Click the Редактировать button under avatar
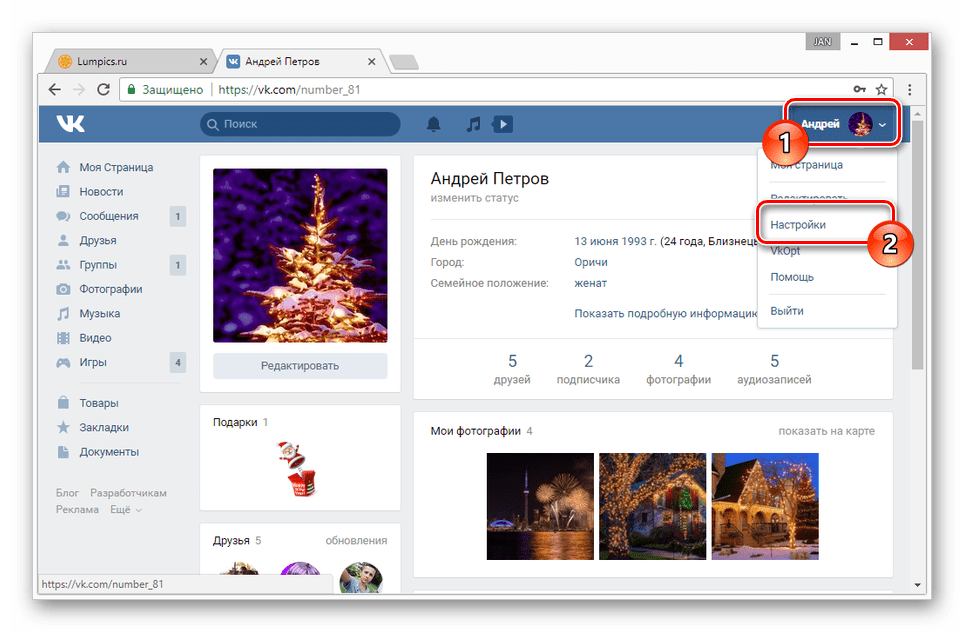The height and width of the screenshot is (632, 964). [300, 366]
